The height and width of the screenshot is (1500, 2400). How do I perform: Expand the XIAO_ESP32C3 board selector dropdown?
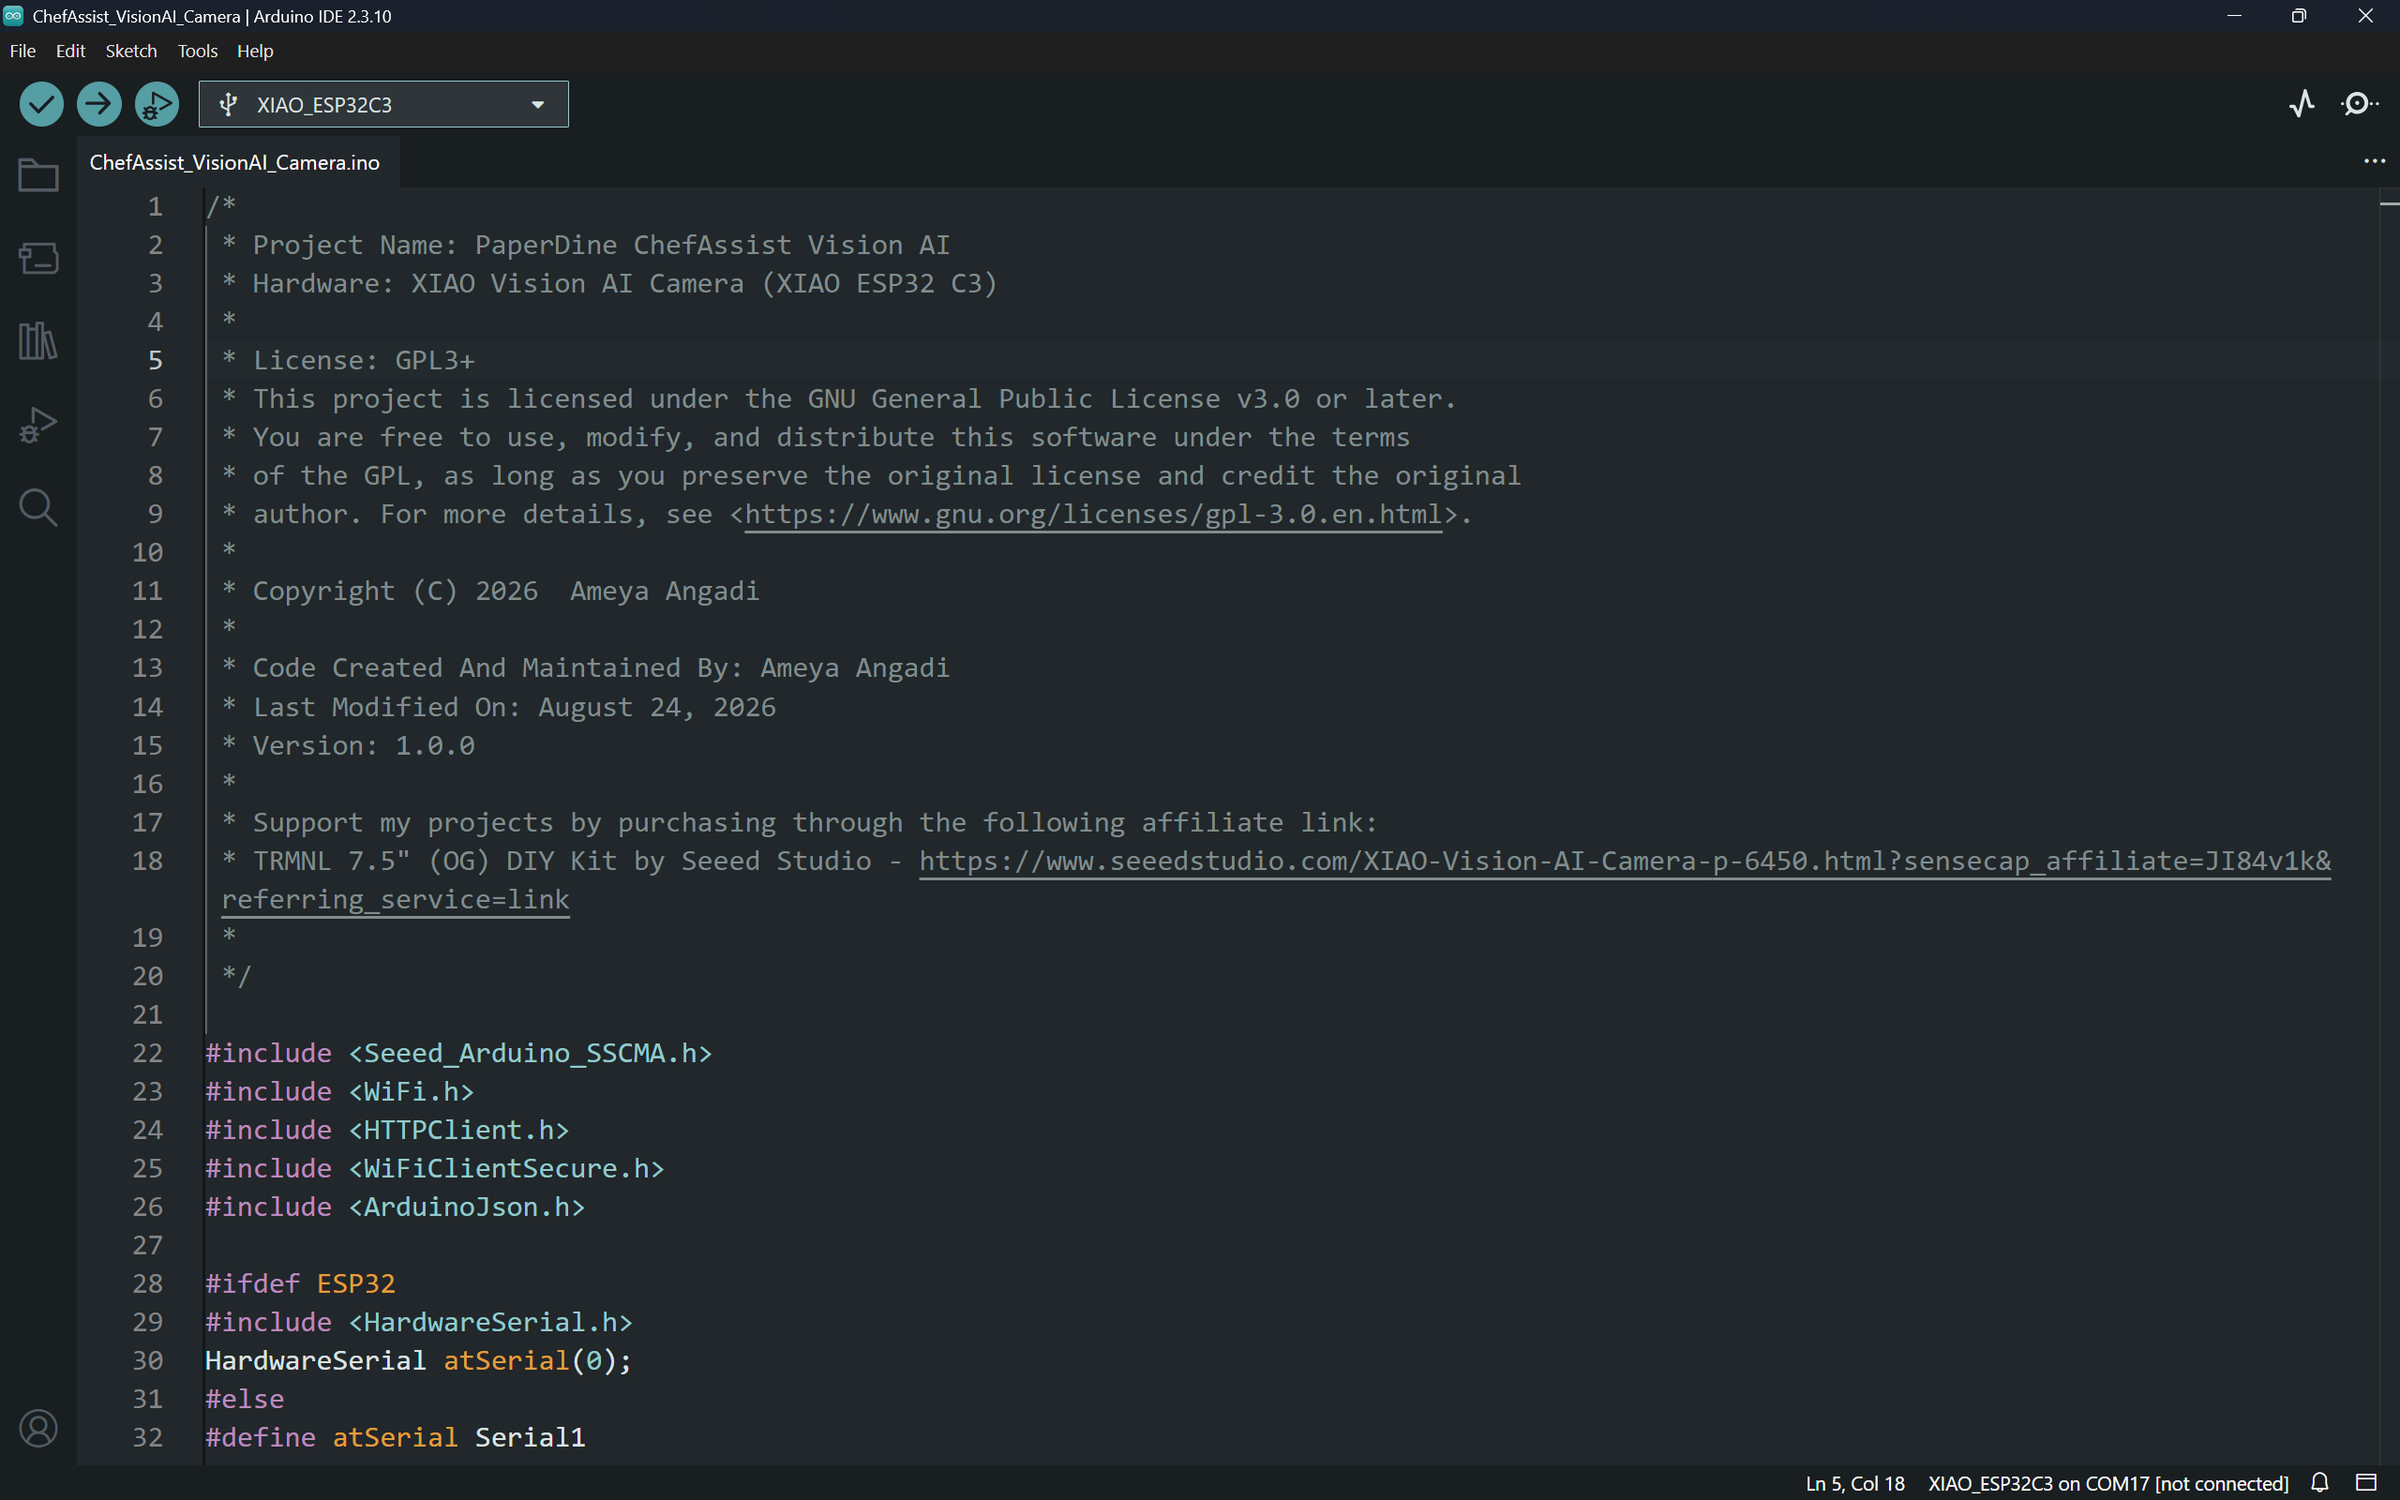coord(383,104)
